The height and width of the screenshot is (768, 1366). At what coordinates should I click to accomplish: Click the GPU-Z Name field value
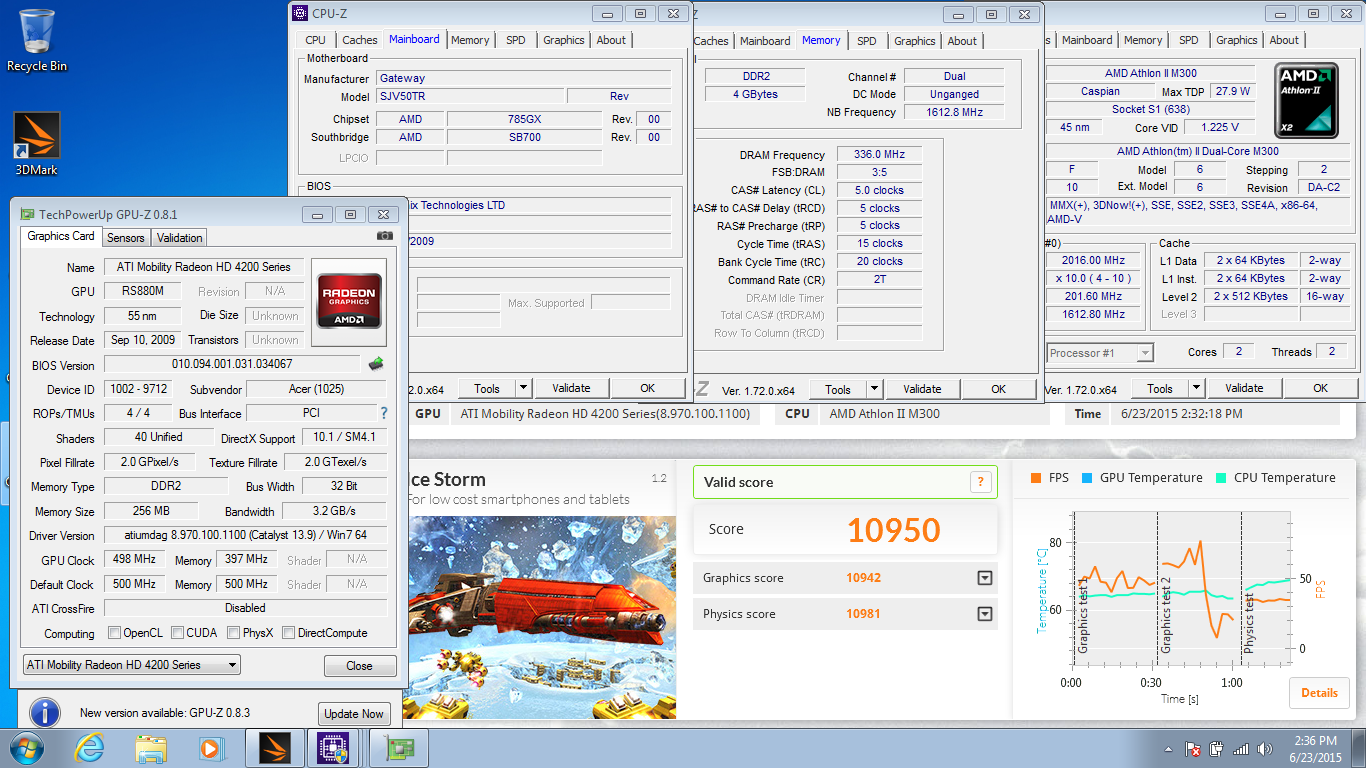coord(204,267)
